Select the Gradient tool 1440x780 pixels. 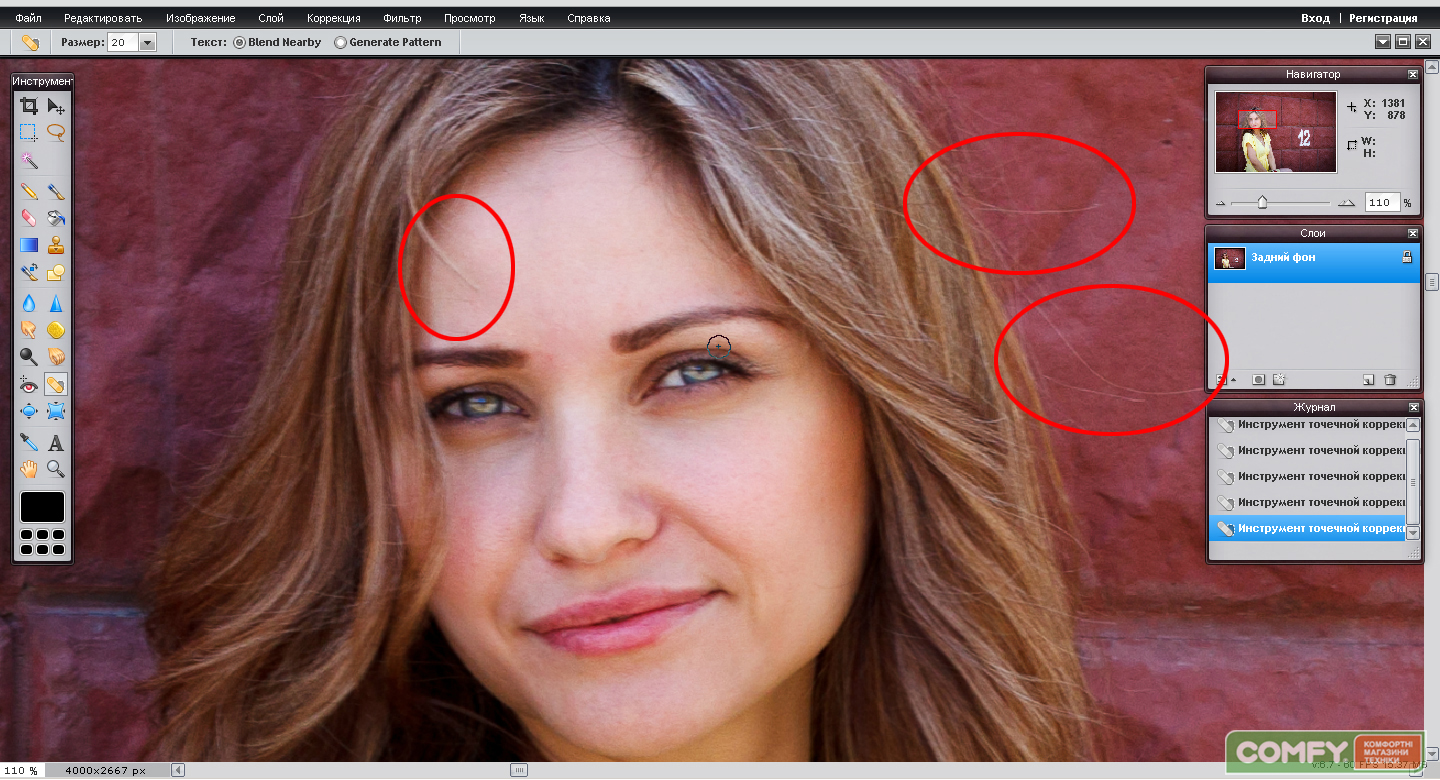pos(29,244)
